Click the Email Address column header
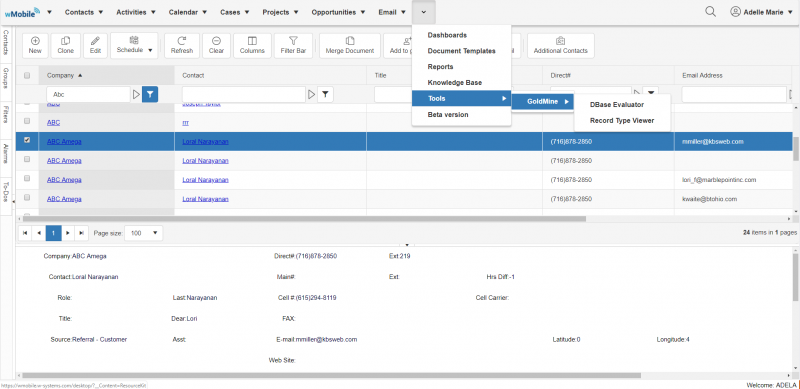 coord(702,75)
